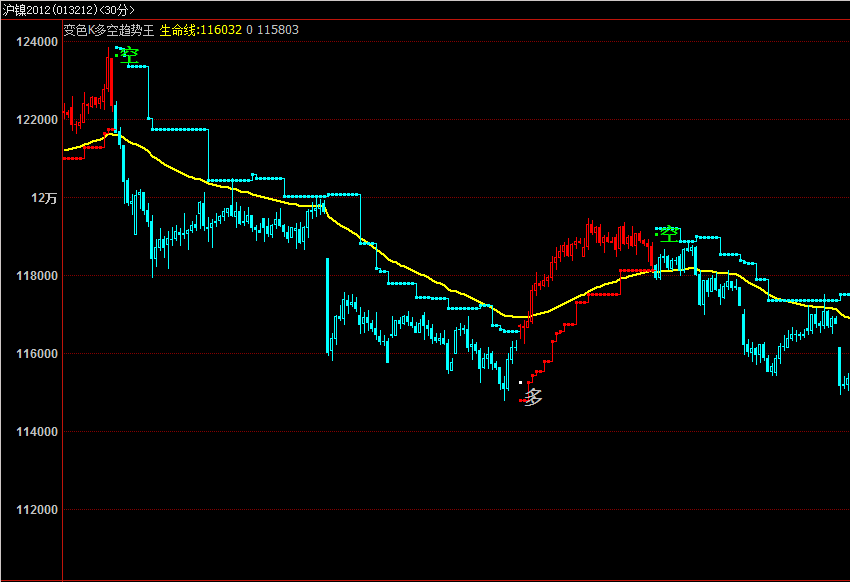This screenshot has width=850, height=582.
Task: Click the chart title 沪镍2012(013212)<30分>
Action: tap(69, 10)
